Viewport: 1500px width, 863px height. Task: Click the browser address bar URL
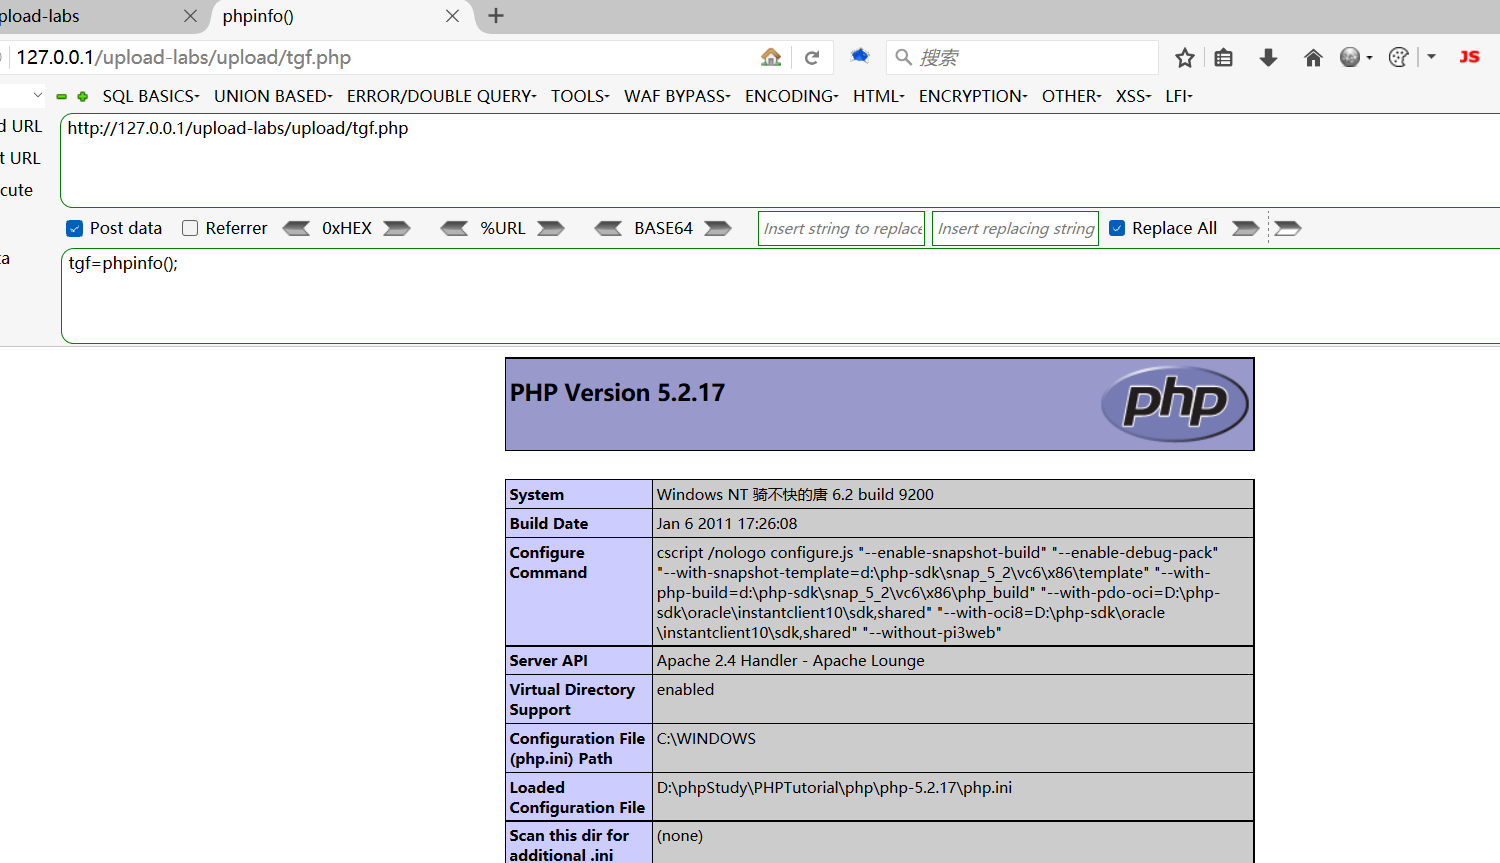tap(184, 58)
